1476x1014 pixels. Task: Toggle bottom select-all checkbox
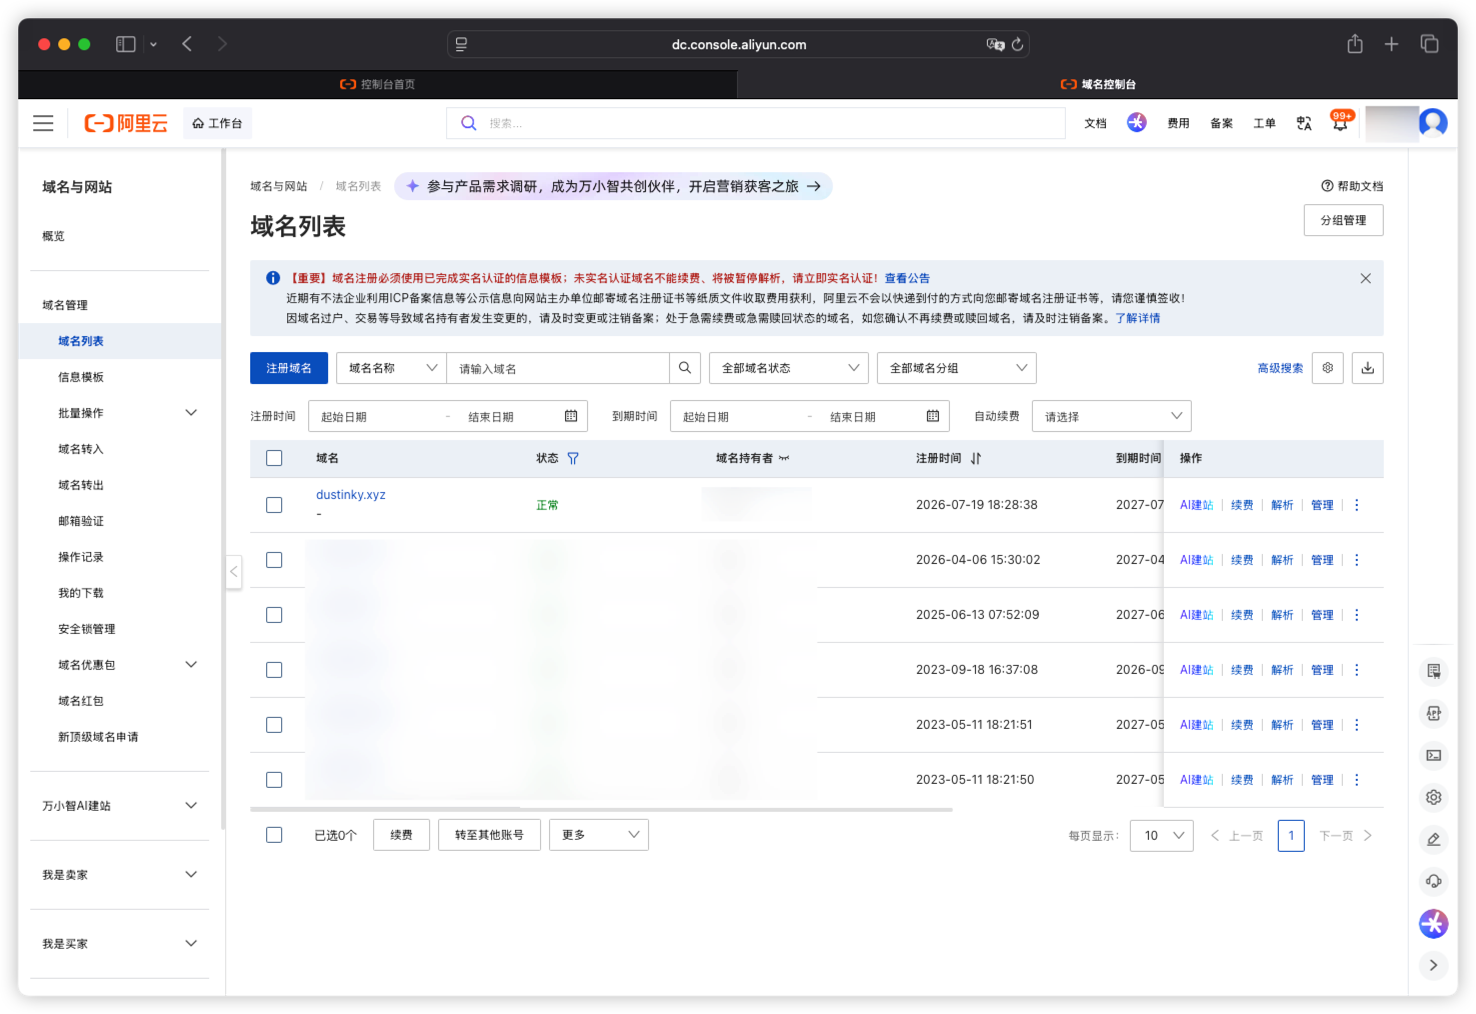[274, 835]
